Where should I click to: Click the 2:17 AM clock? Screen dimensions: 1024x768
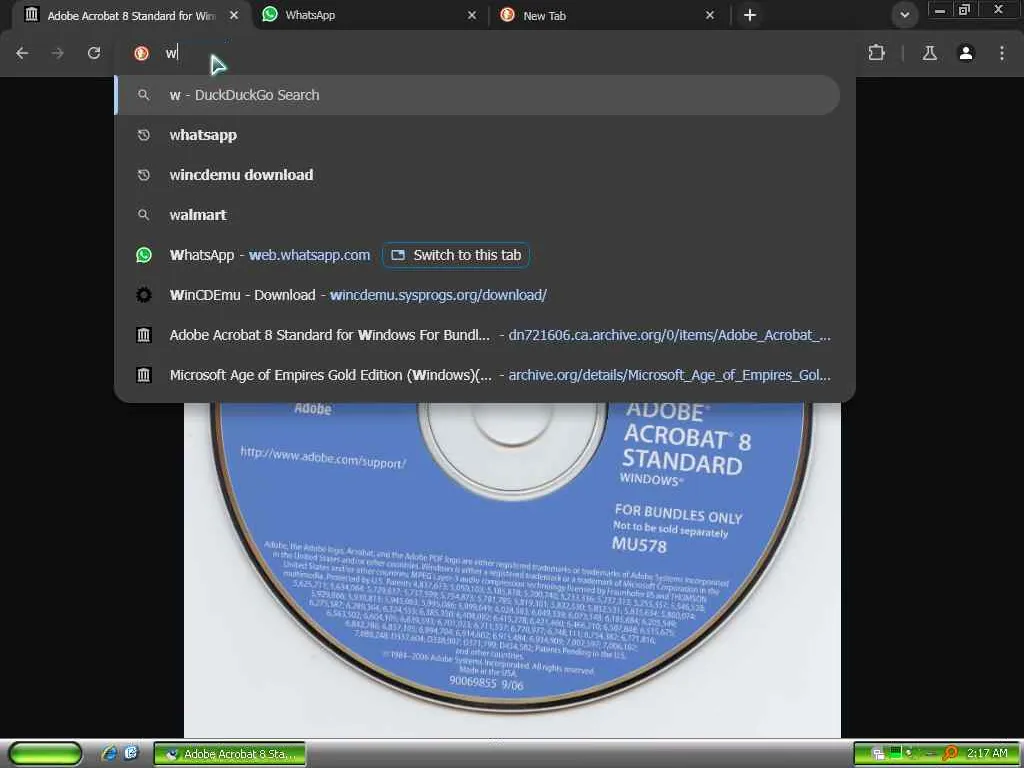point(987,754)
